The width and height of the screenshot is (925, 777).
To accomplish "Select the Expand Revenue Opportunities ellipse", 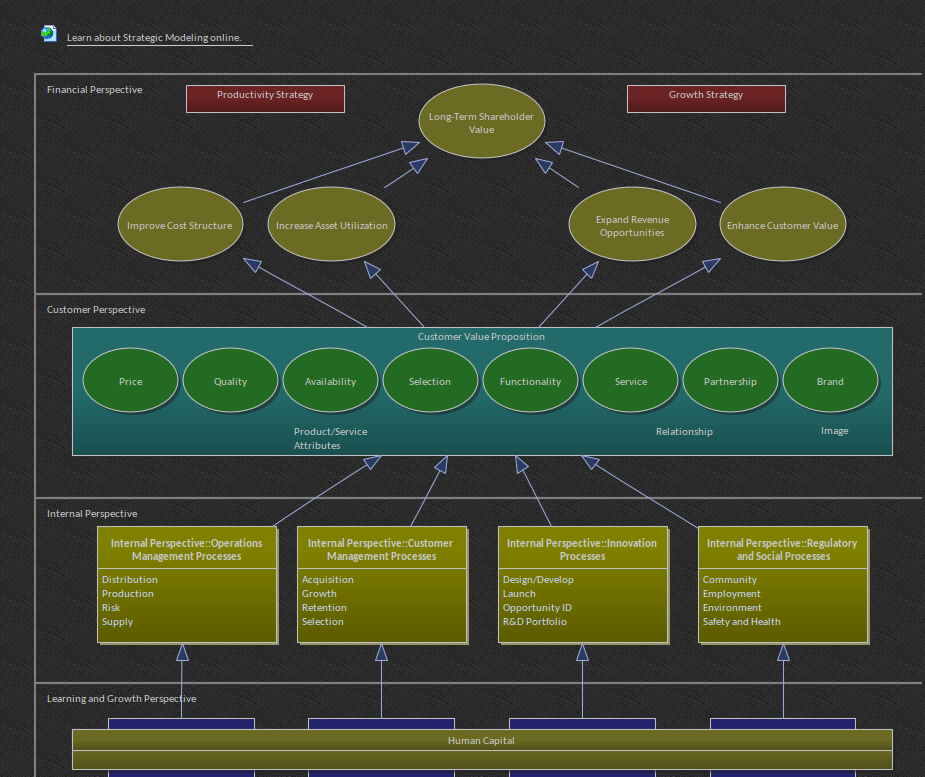I will tap(632, 225).
